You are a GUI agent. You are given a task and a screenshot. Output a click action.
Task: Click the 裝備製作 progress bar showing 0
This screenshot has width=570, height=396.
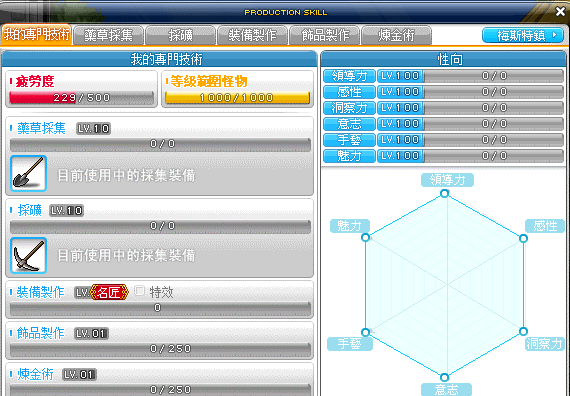(x=160, y=308)
